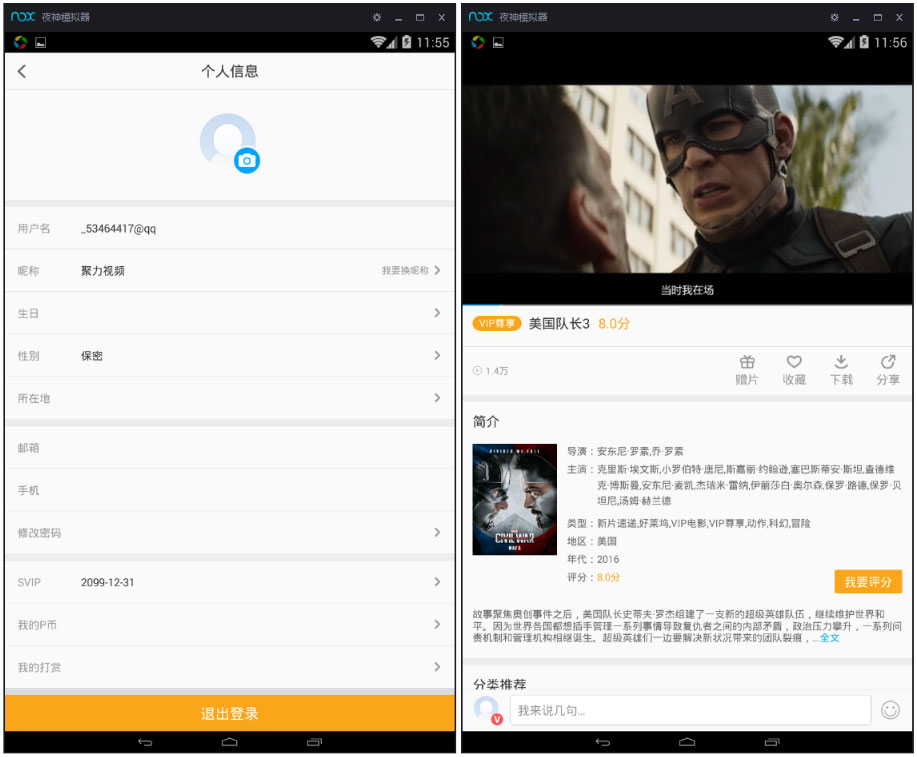Click the 我要评分 rating button

click(x=868, y=581)
